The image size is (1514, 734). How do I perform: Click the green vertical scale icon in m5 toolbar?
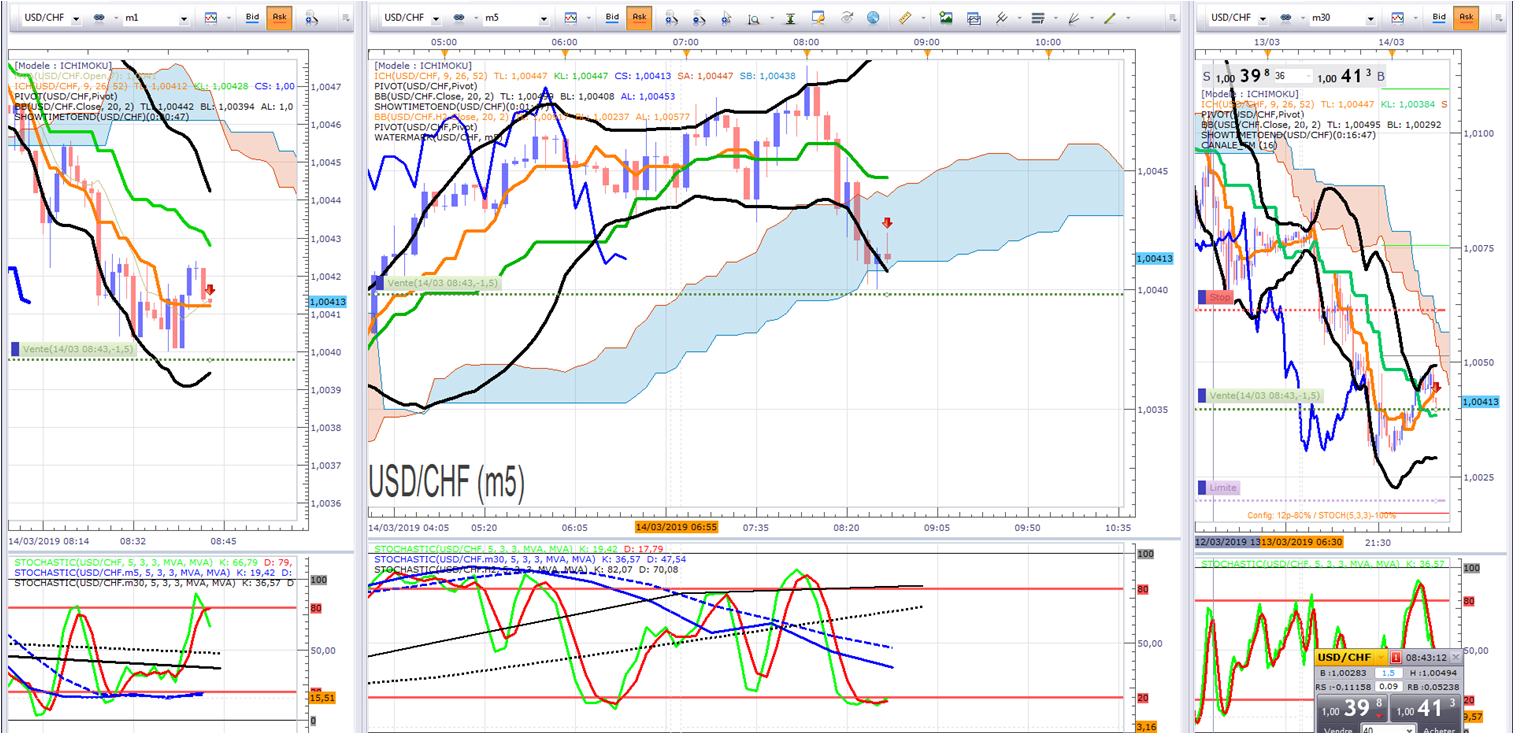coord(790,17)
